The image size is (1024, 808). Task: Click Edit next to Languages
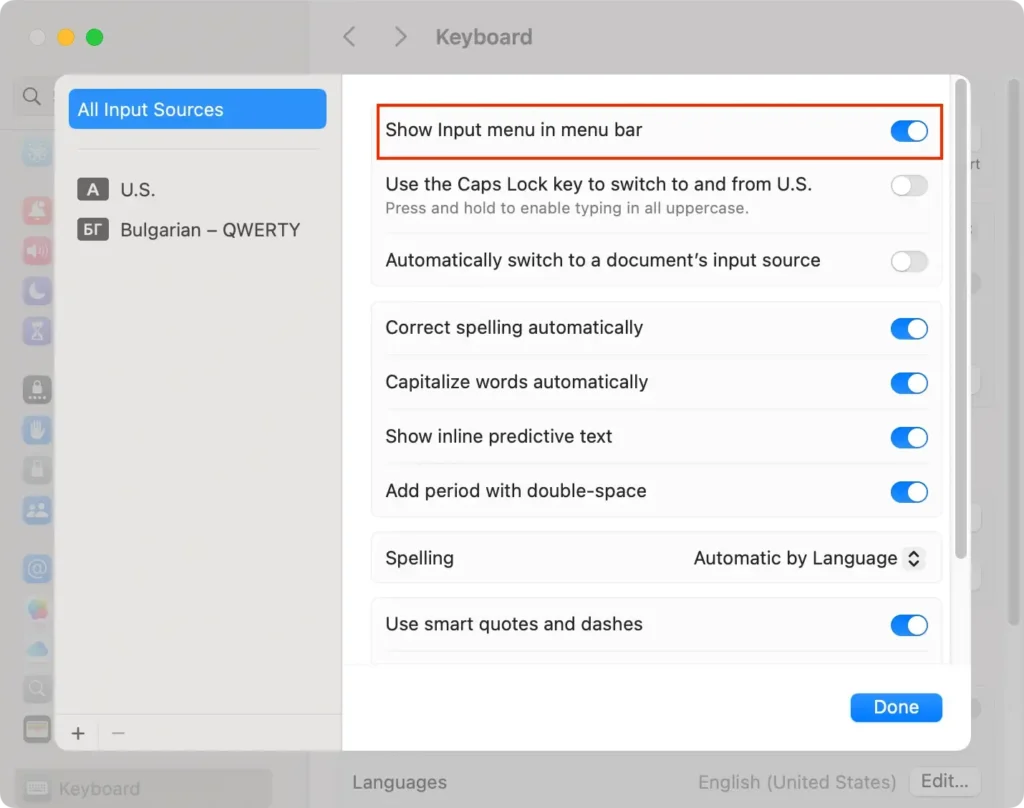coord(945,782)
